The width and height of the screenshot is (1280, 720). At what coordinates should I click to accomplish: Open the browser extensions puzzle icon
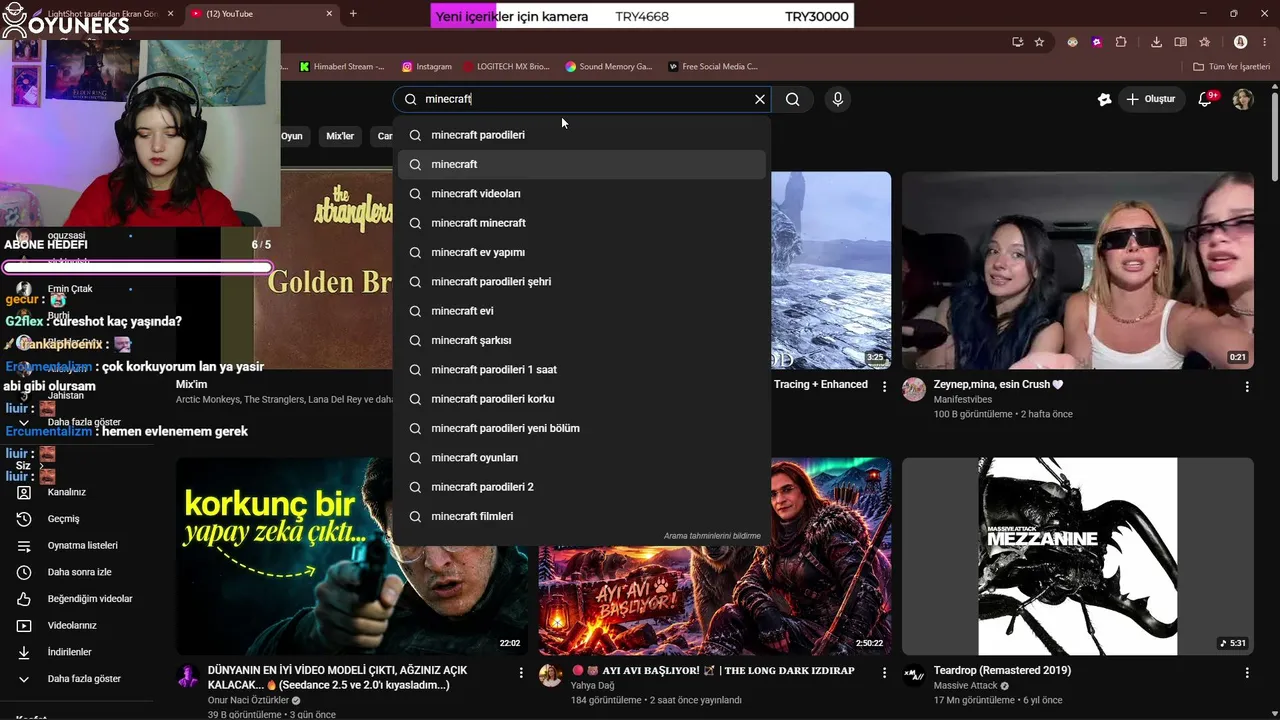pos(1120,42)
